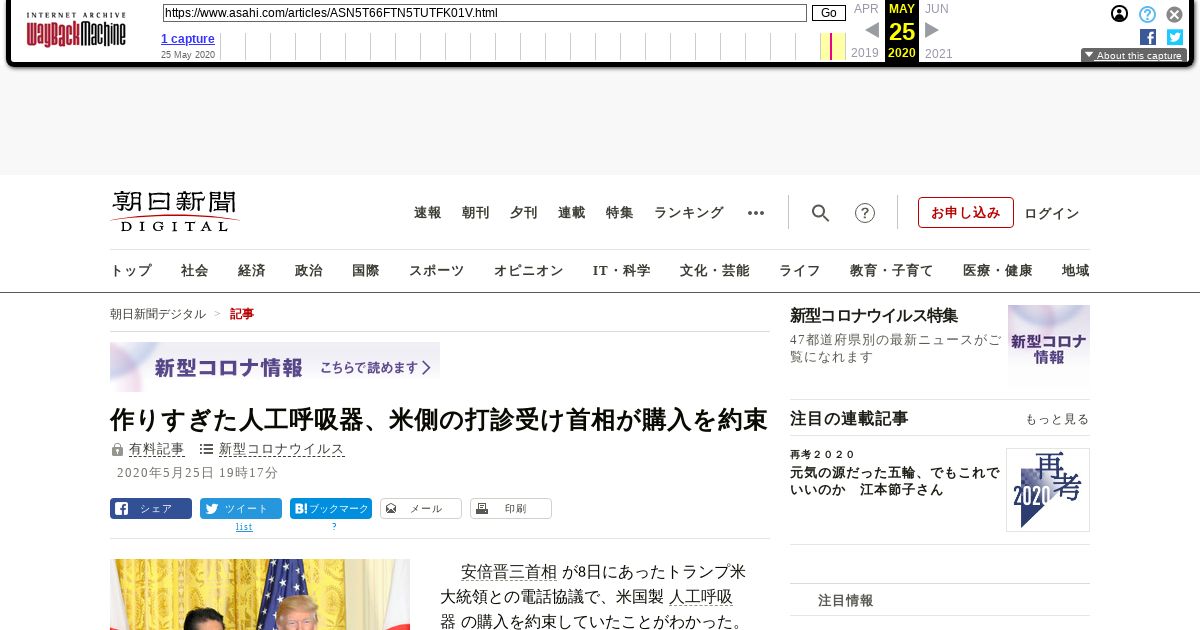Image resolution: width=1200 pixels, height=630 pixels.
Task: Select the IT・科学 category tab
Action: 622,271
